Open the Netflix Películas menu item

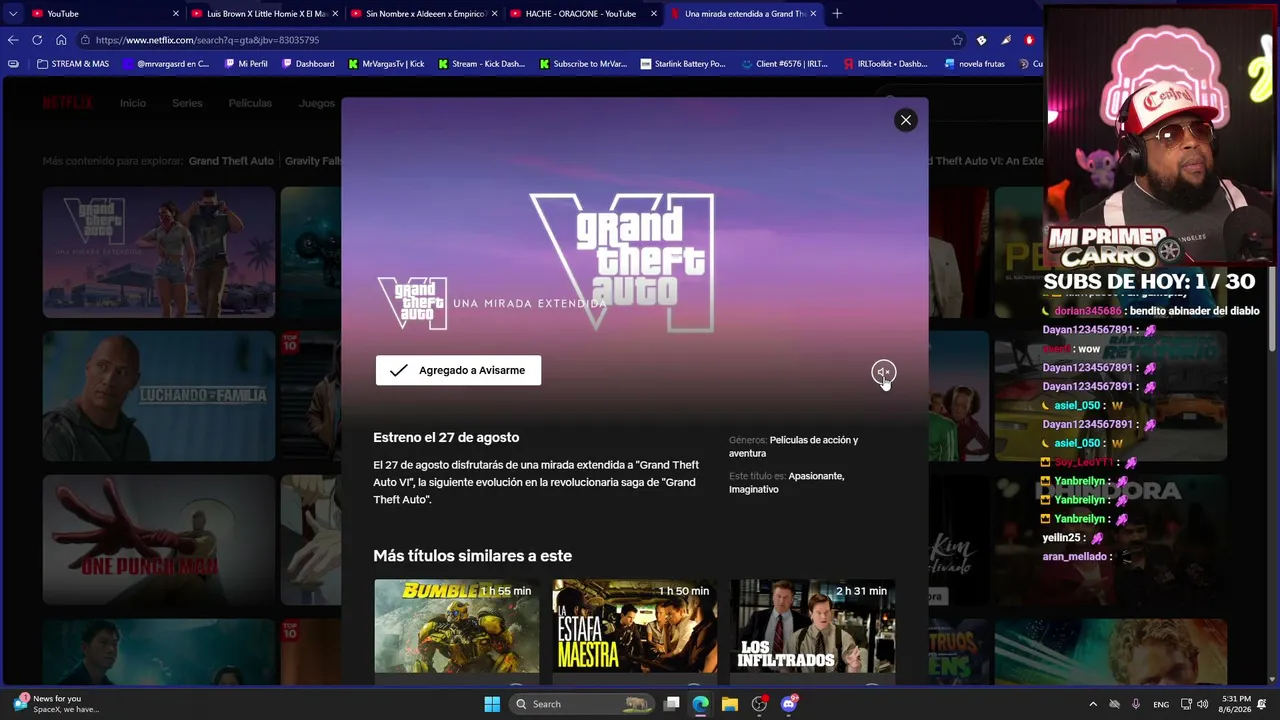(250, 103)
